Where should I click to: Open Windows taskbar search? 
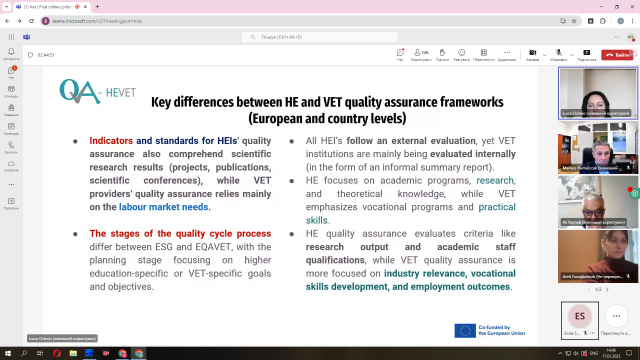point(24,353)
